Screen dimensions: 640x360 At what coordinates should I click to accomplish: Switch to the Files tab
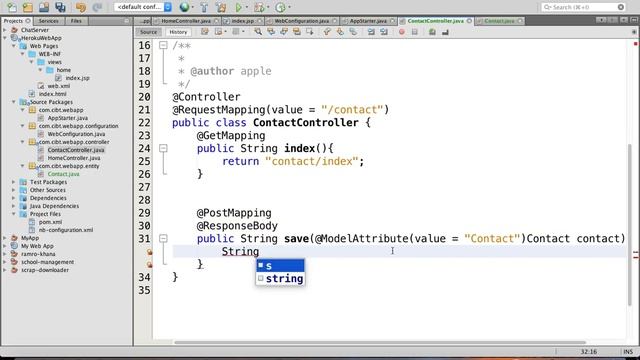76,21
